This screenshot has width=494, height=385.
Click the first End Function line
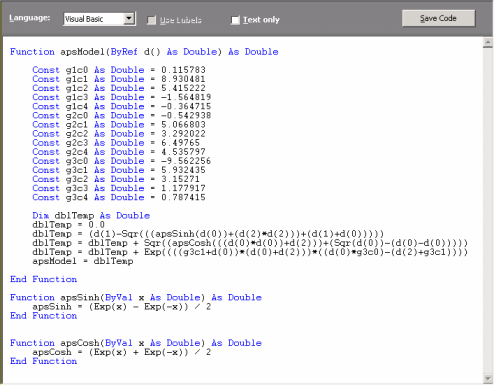click(x=43, y=279)
